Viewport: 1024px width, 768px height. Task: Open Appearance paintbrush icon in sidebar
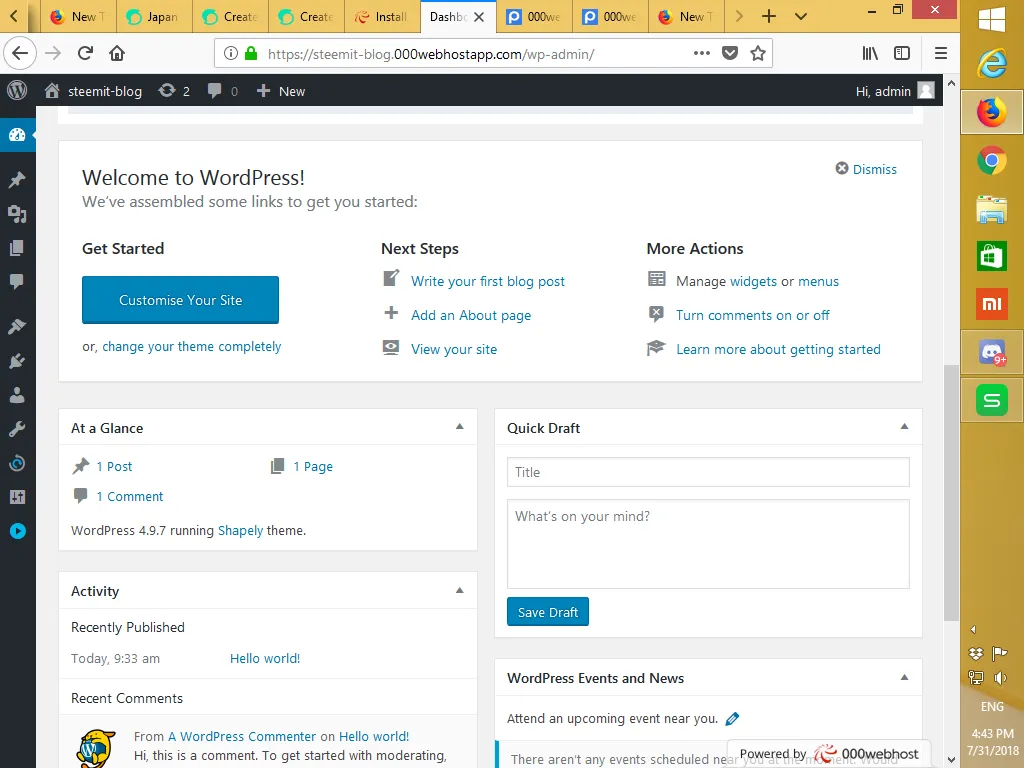pyautogui.click(x=17, y=327)
